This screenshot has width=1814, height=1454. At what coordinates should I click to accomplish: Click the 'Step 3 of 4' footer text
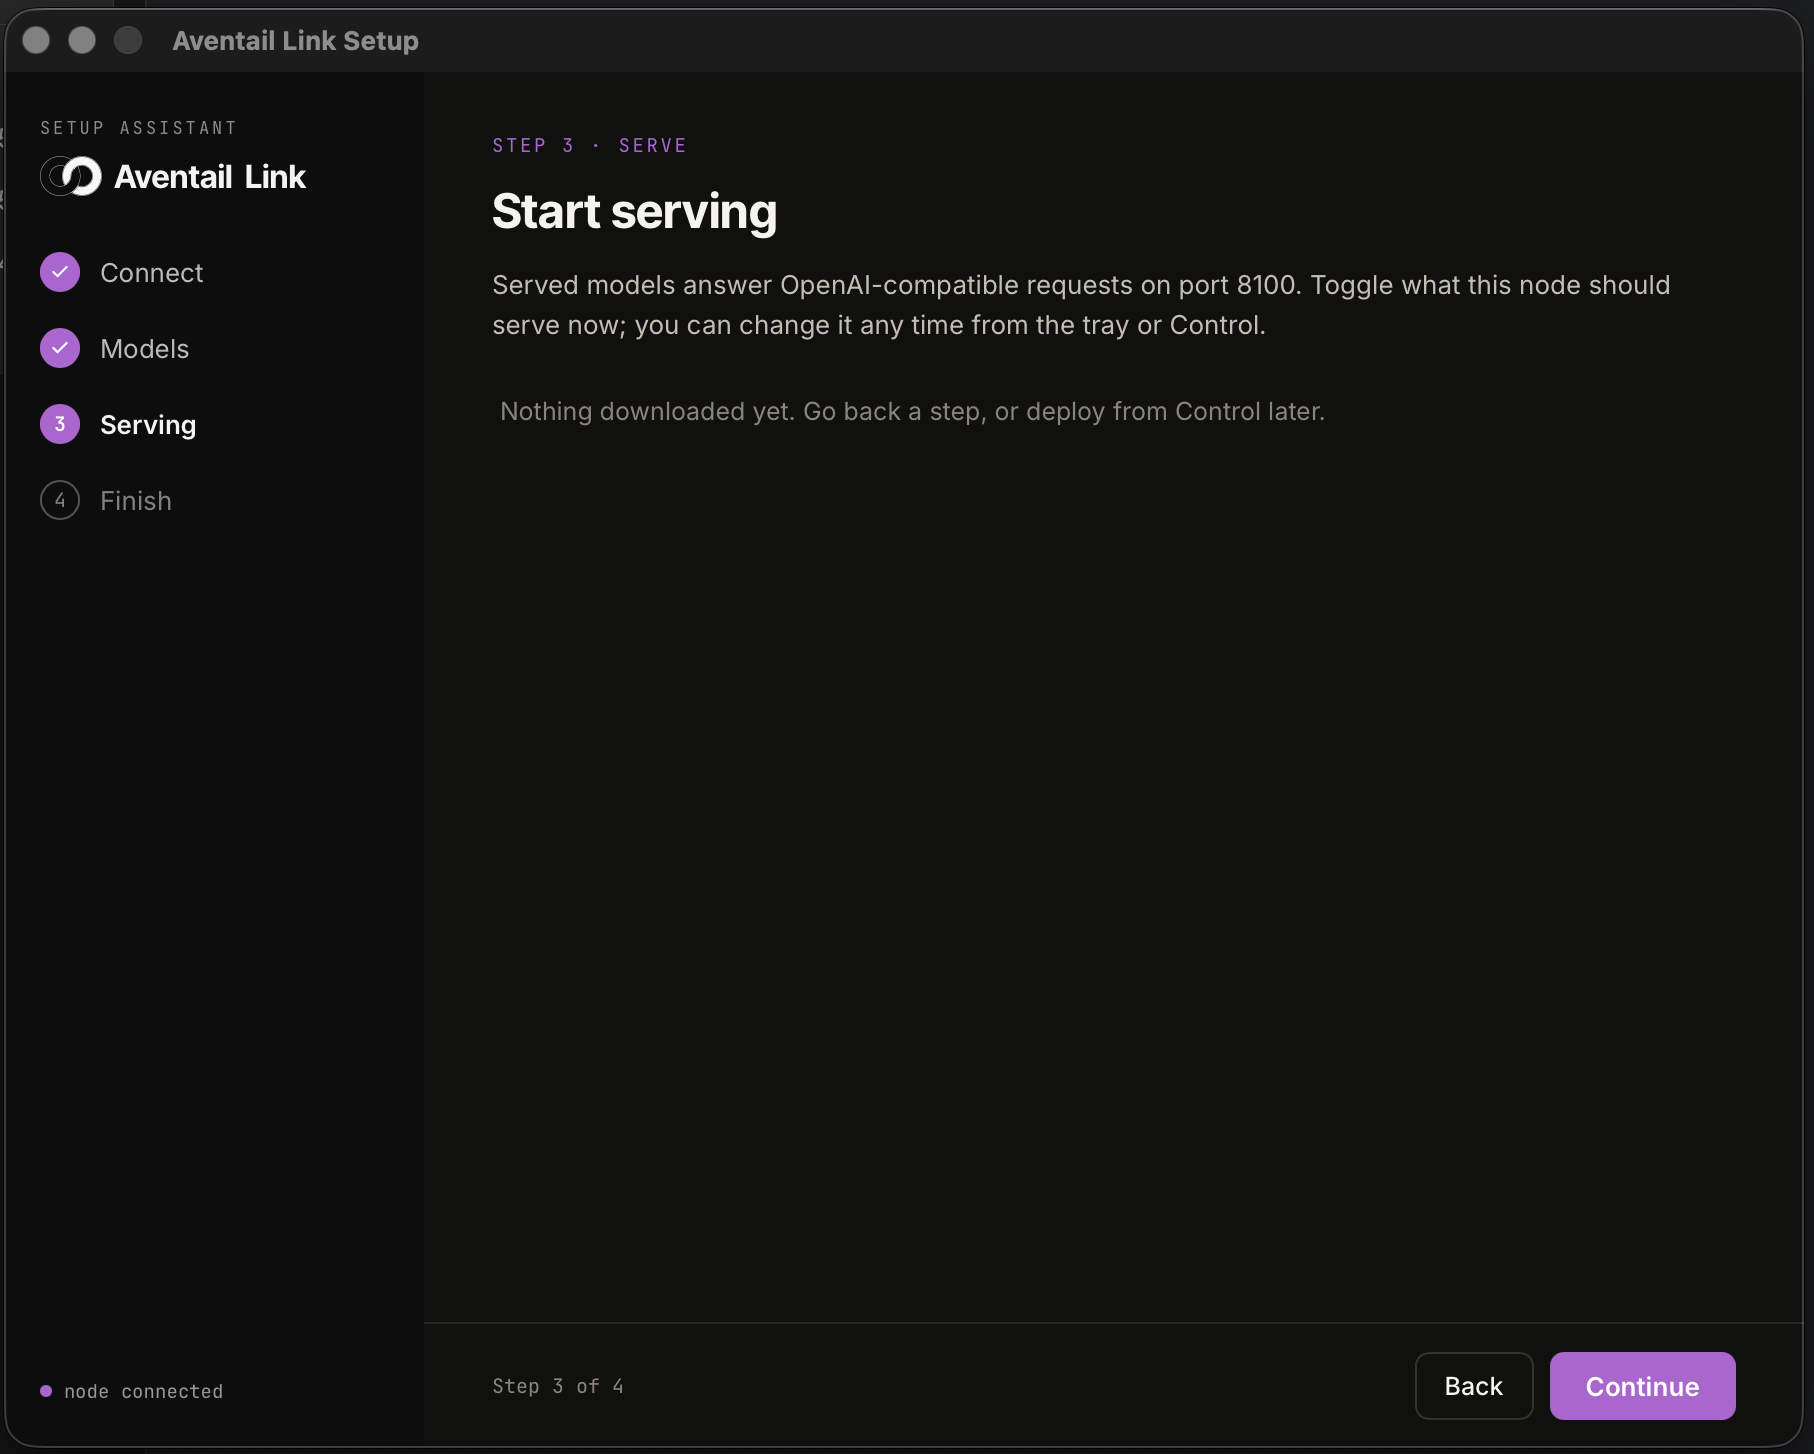click(x=558, y=1386)
